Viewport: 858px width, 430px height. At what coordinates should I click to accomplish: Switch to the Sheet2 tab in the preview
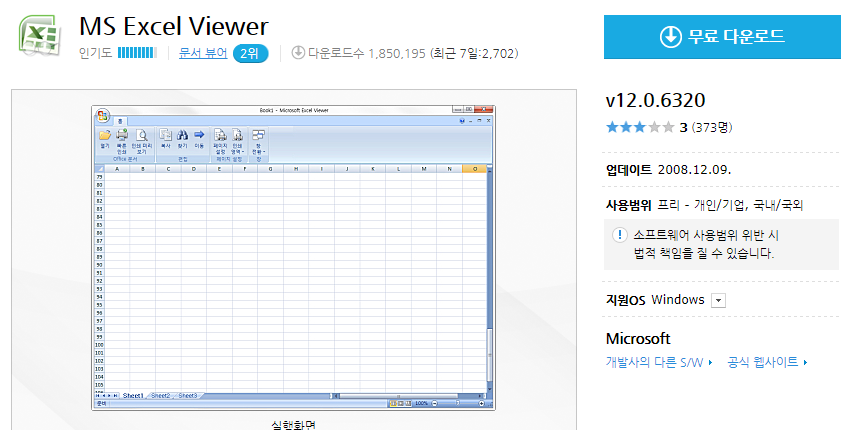[x=160, y=396]
